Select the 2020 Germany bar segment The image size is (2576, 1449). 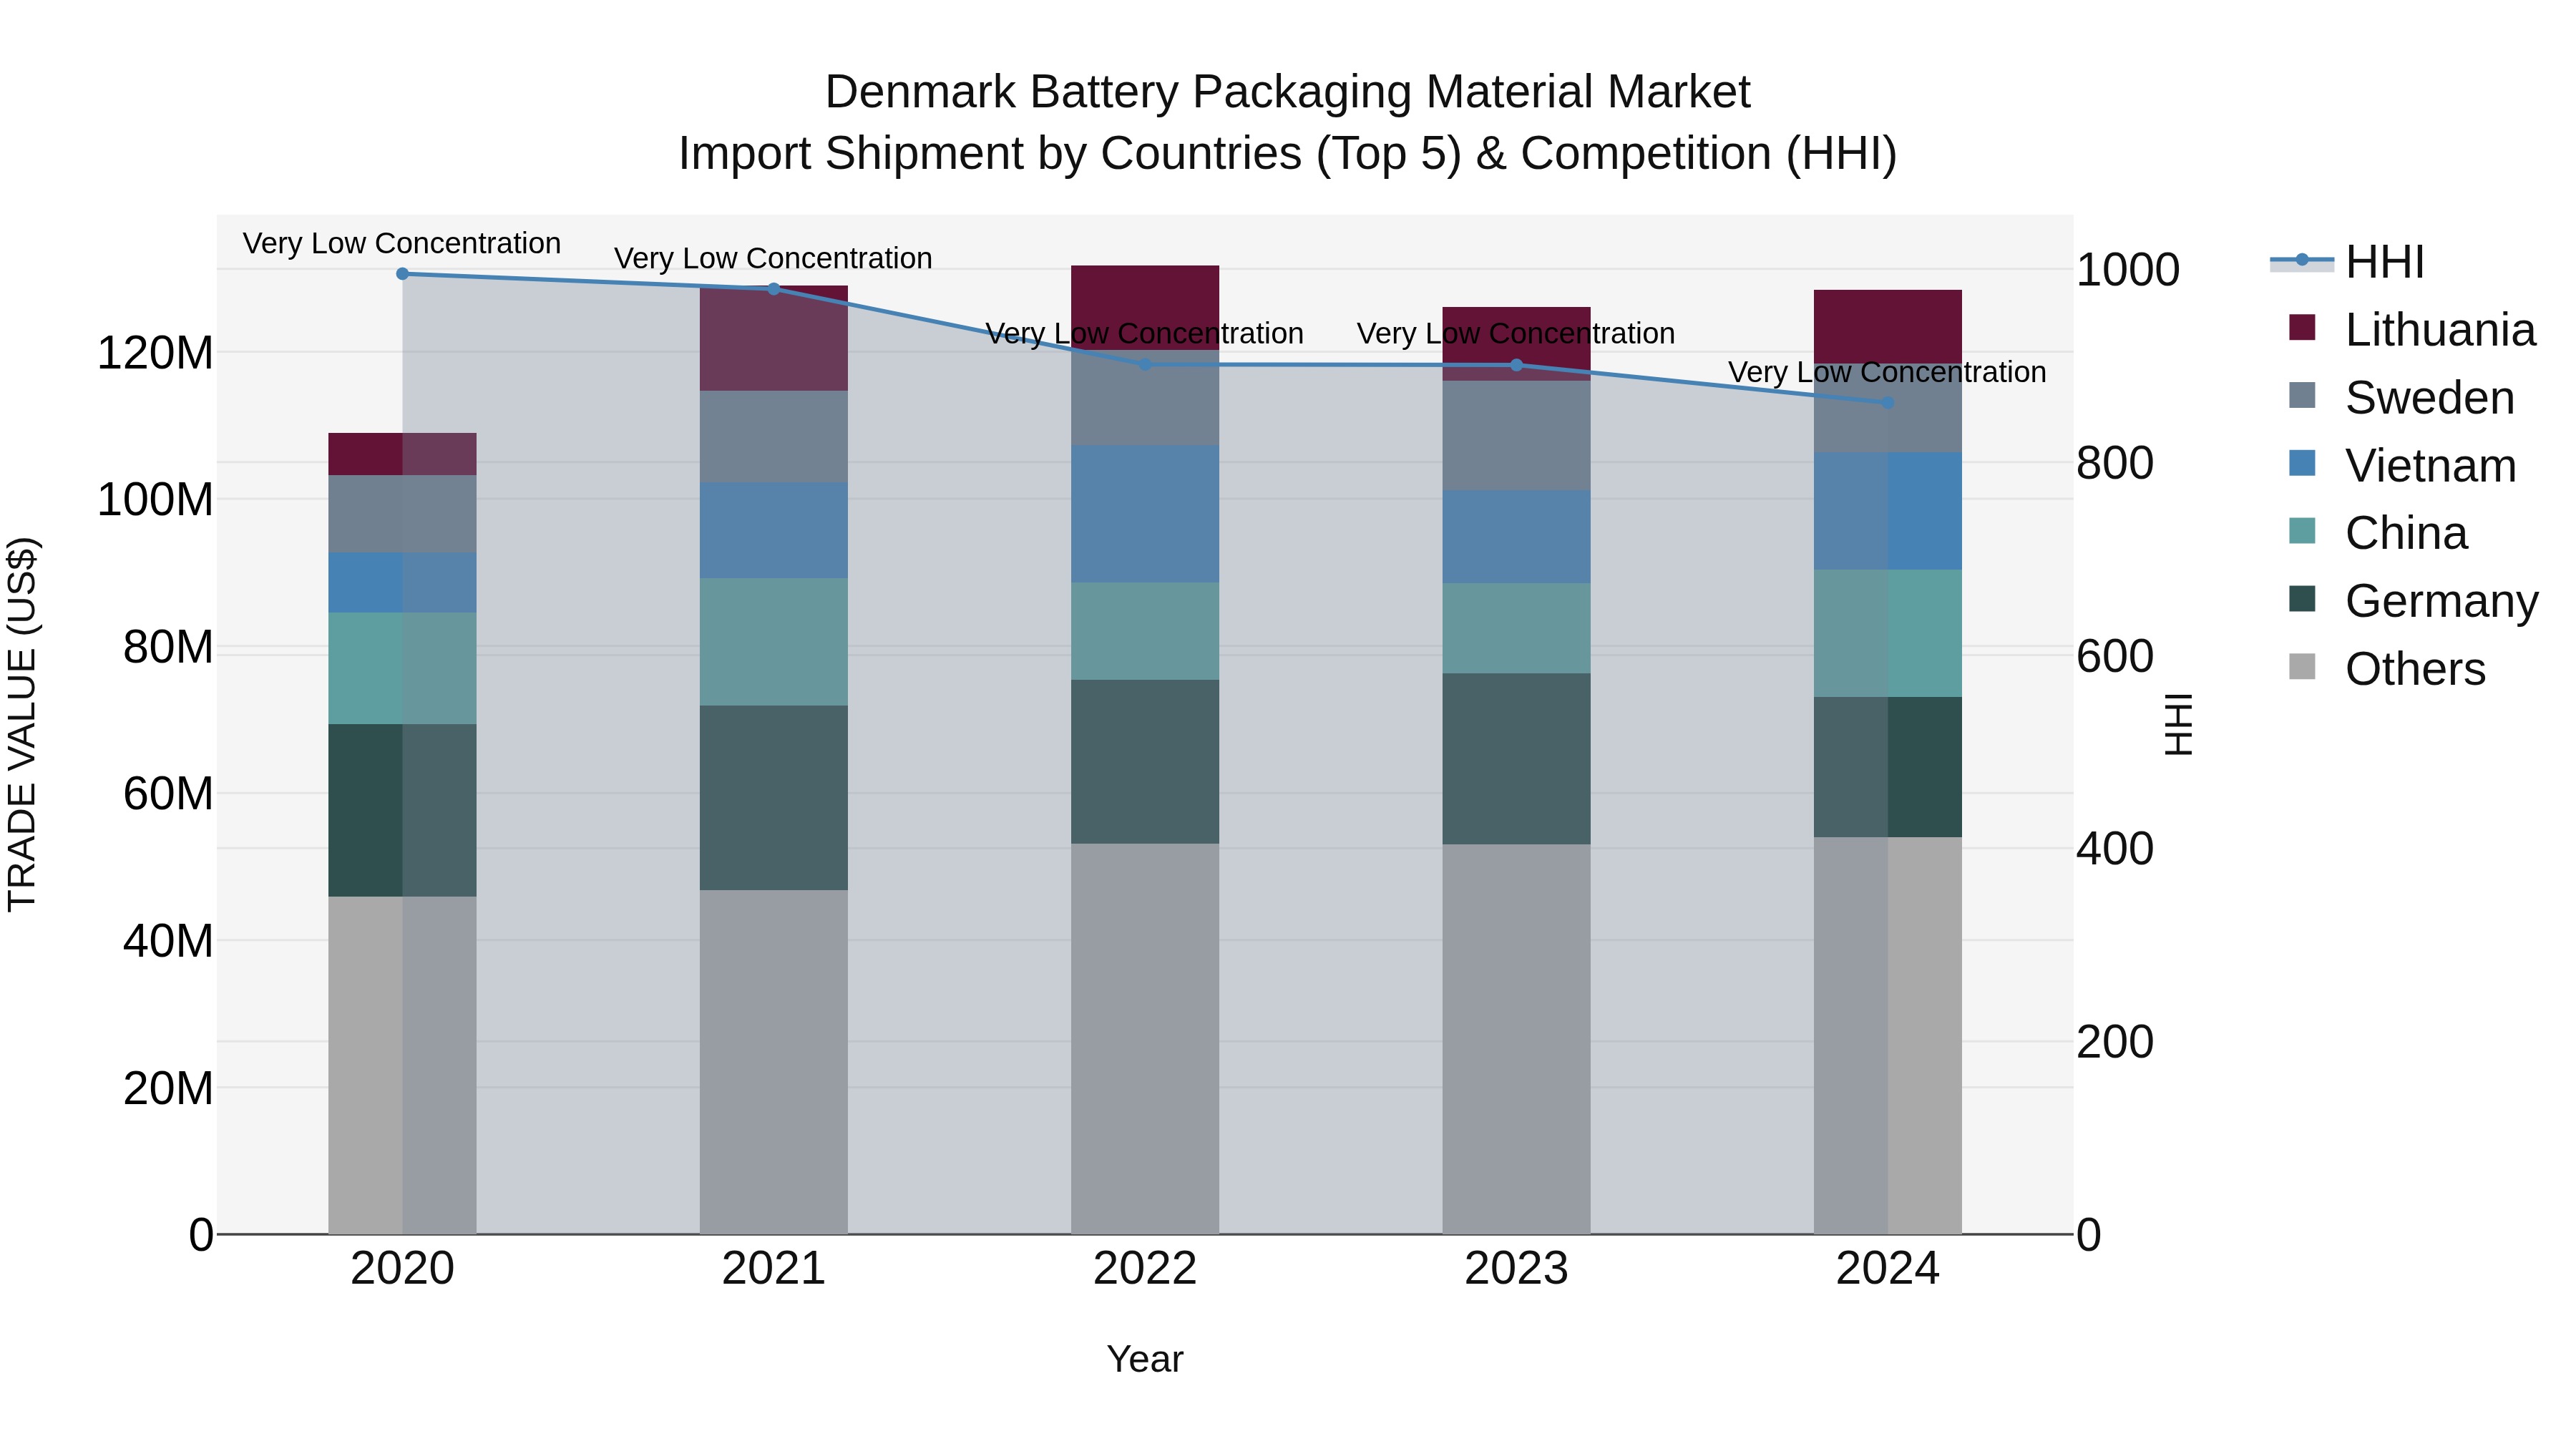point(402,810)
